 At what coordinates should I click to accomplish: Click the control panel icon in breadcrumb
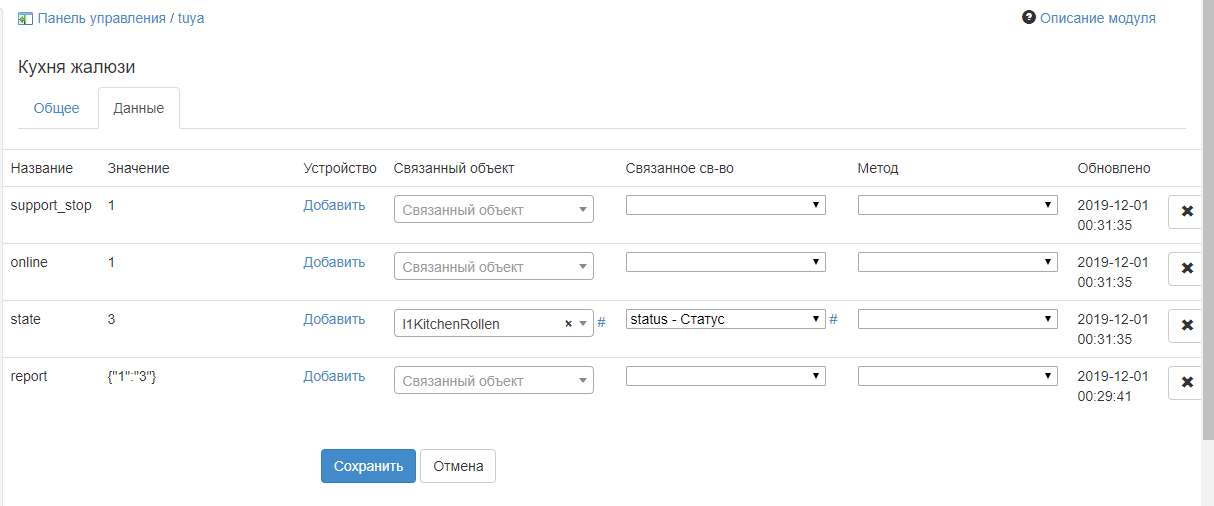[x=25, y=18]
